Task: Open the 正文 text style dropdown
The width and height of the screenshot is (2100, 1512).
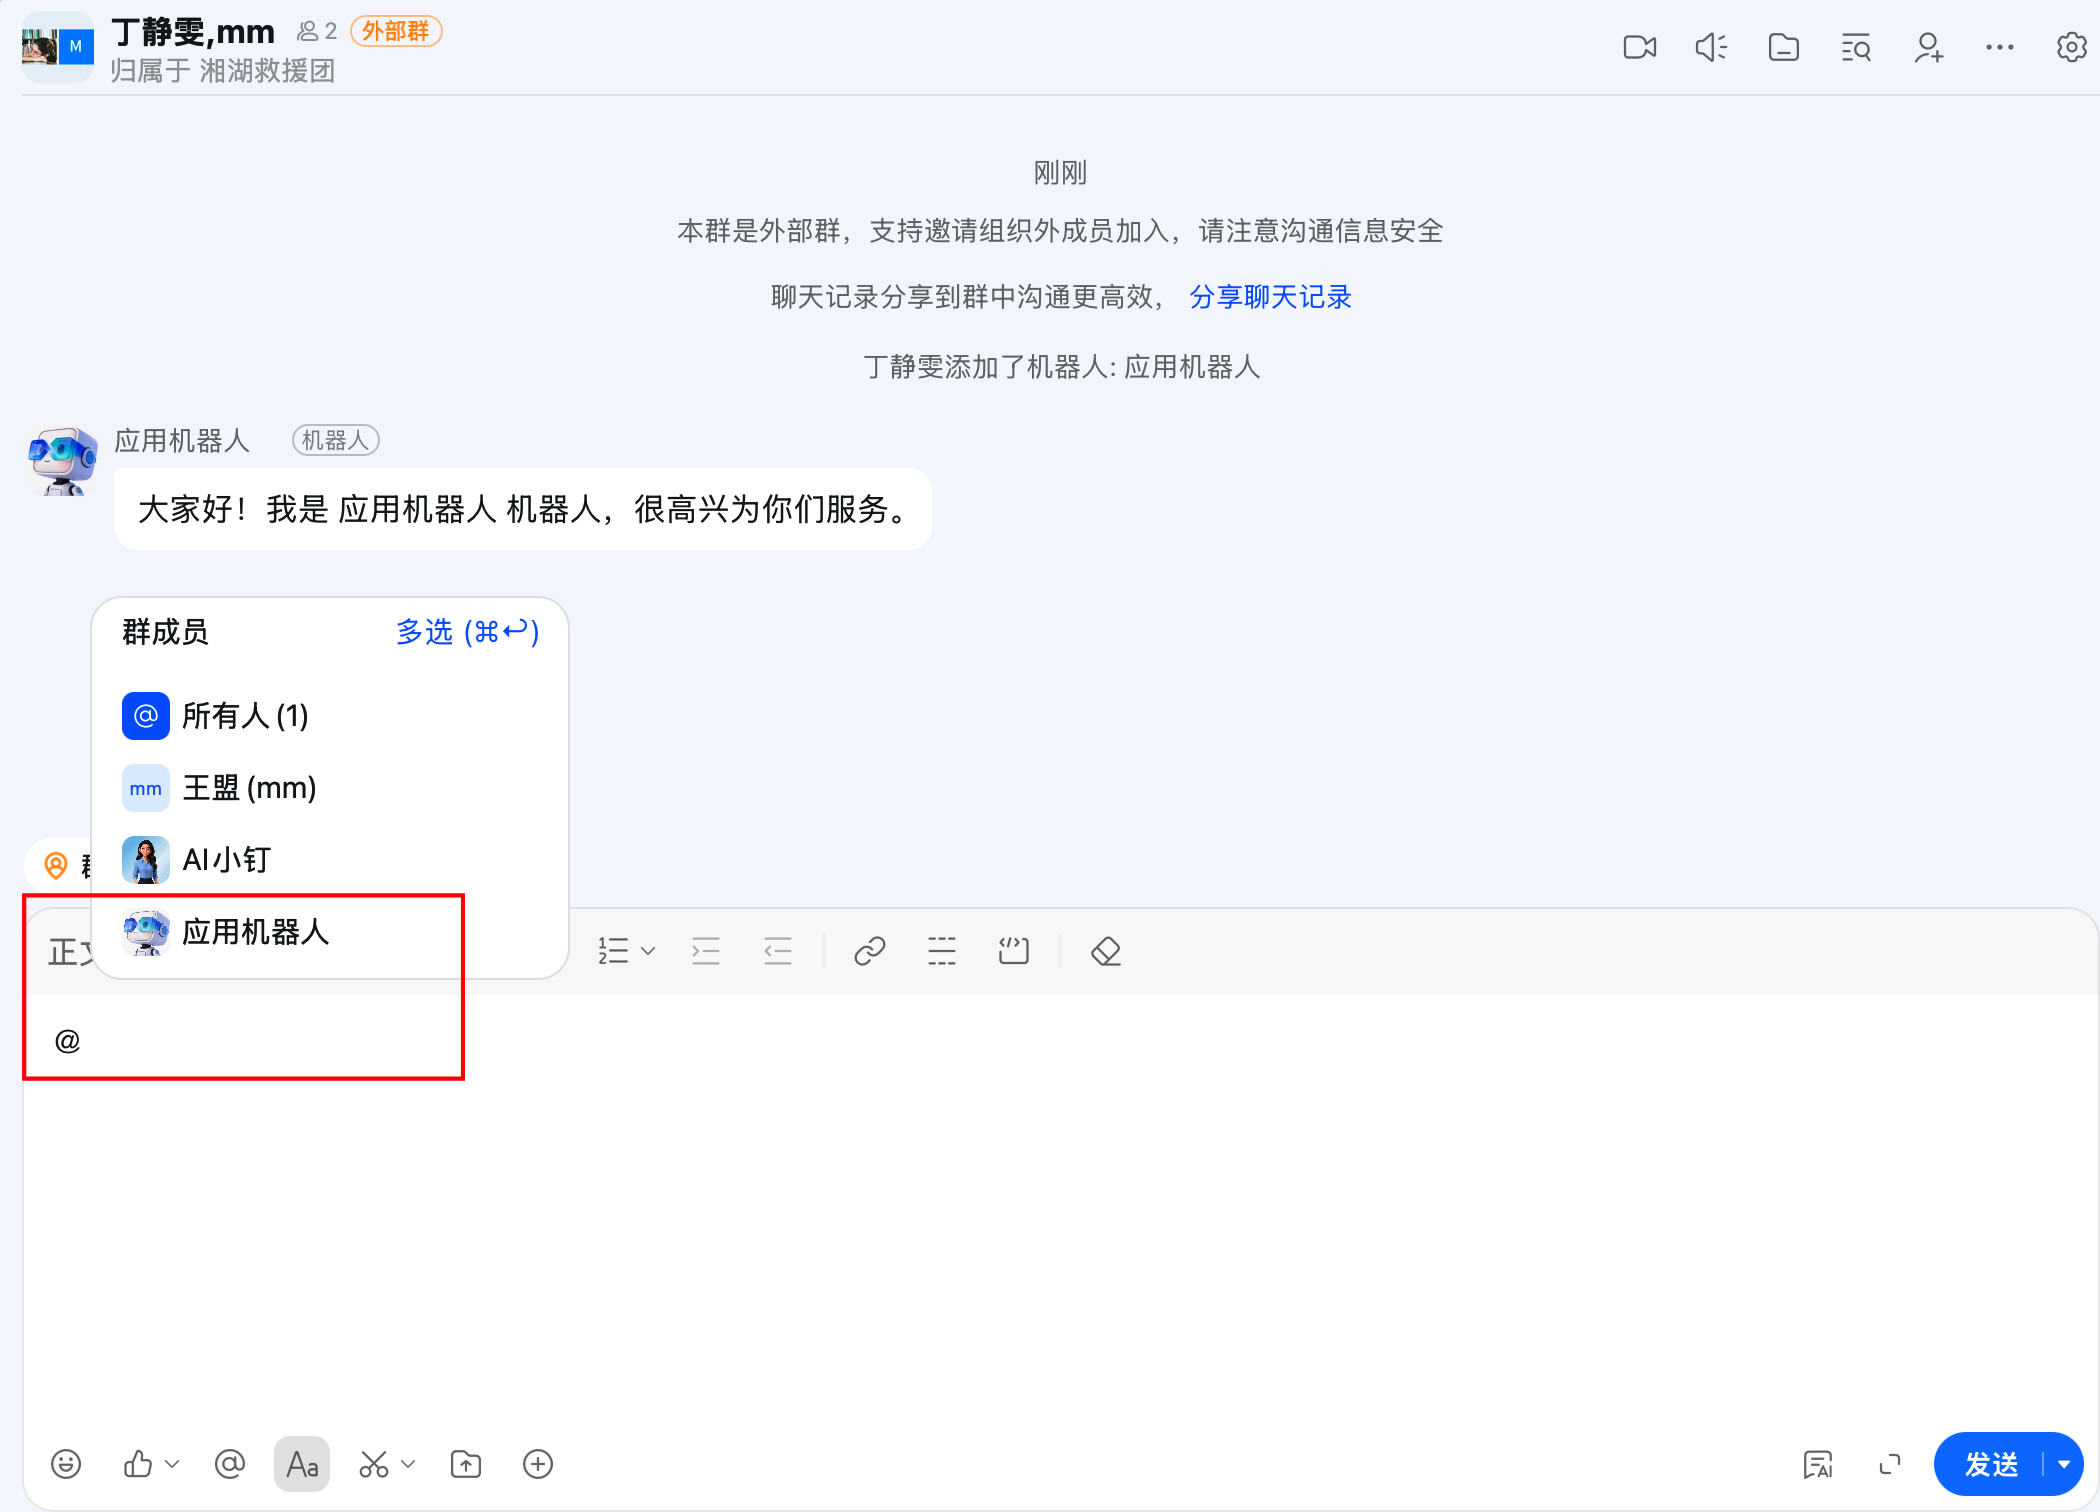Action: [x=70, y=951]
